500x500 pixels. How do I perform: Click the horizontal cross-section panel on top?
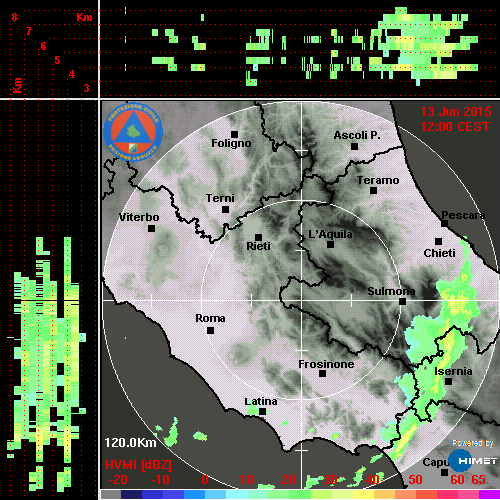pyautogui.click(x=300, y=49)
